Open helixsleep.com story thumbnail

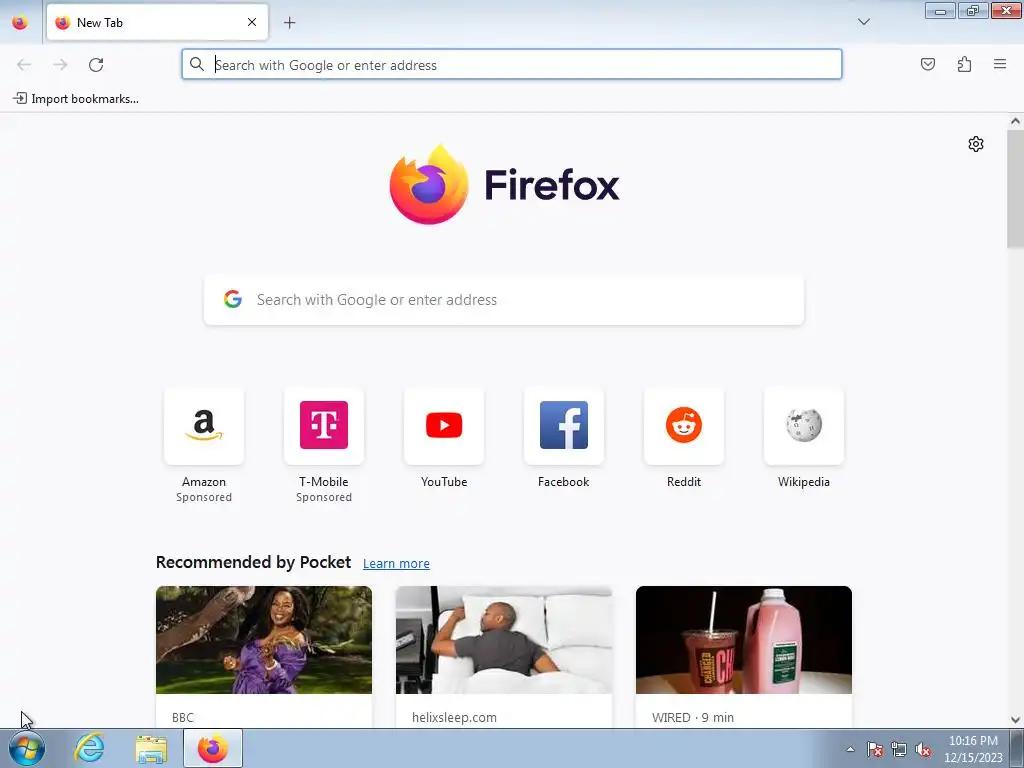504,640
